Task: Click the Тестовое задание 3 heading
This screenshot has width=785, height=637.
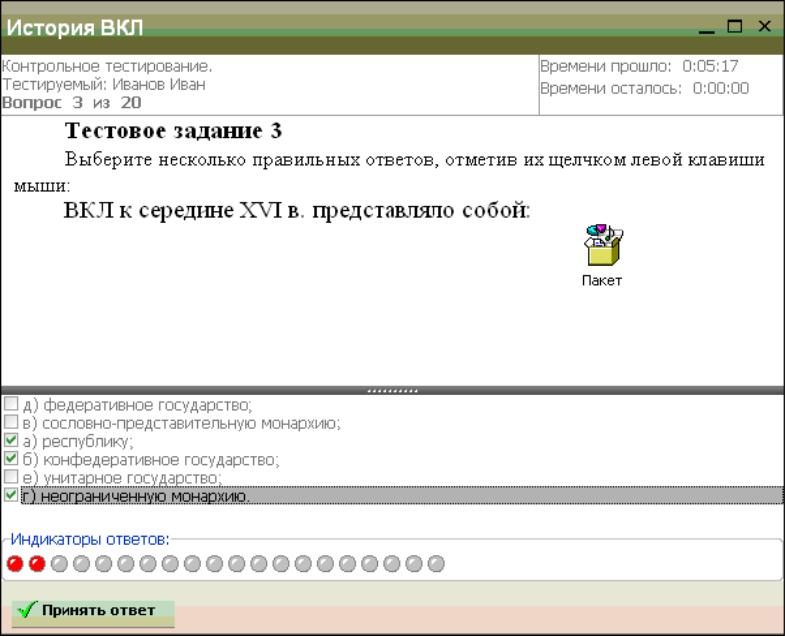Action: tap(173, 131)
